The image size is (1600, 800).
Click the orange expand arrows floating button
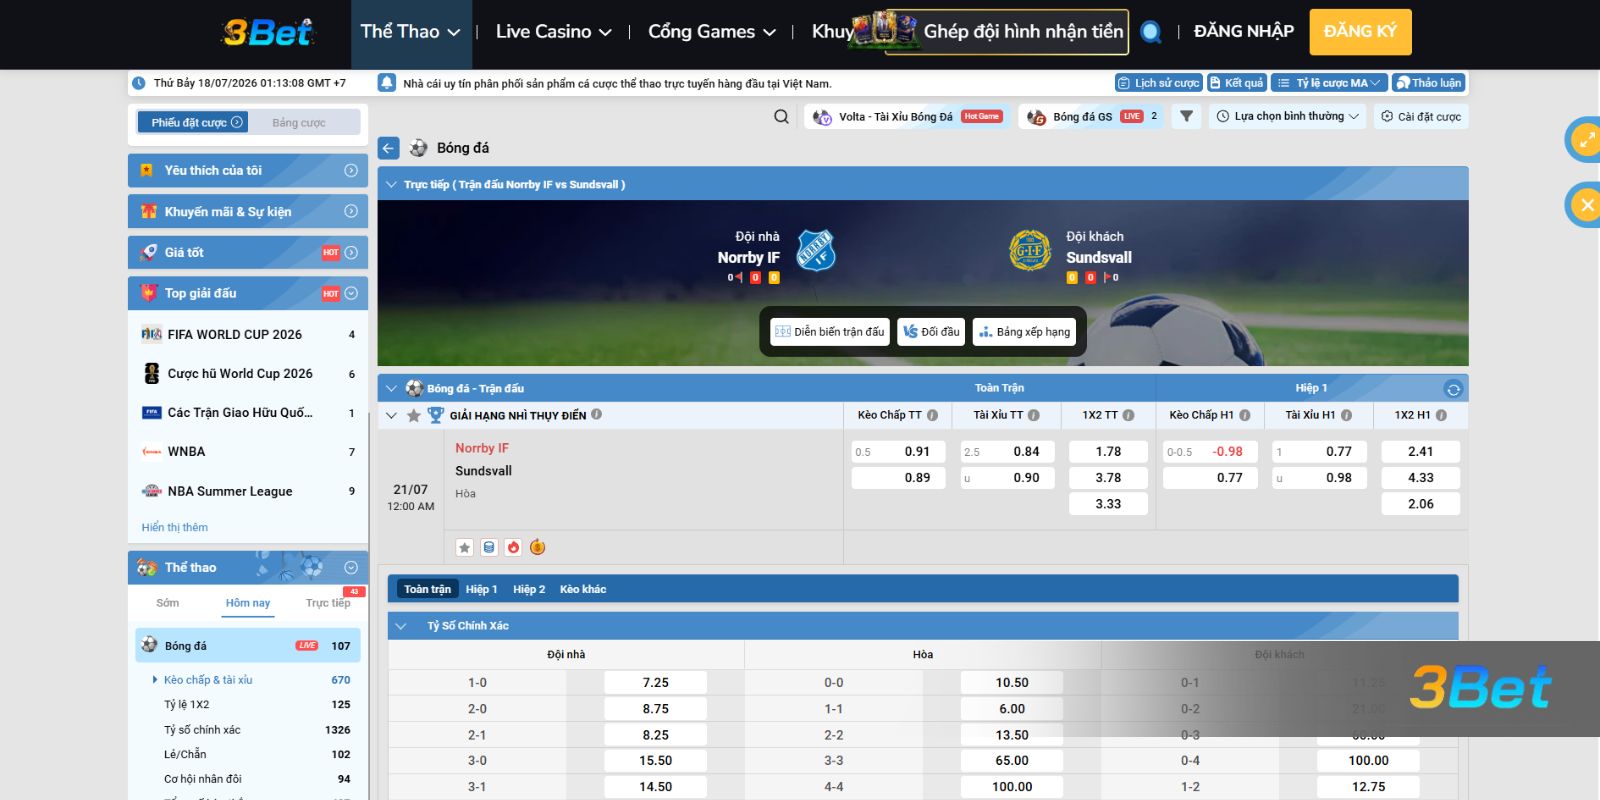click(x=1586, y=140)
